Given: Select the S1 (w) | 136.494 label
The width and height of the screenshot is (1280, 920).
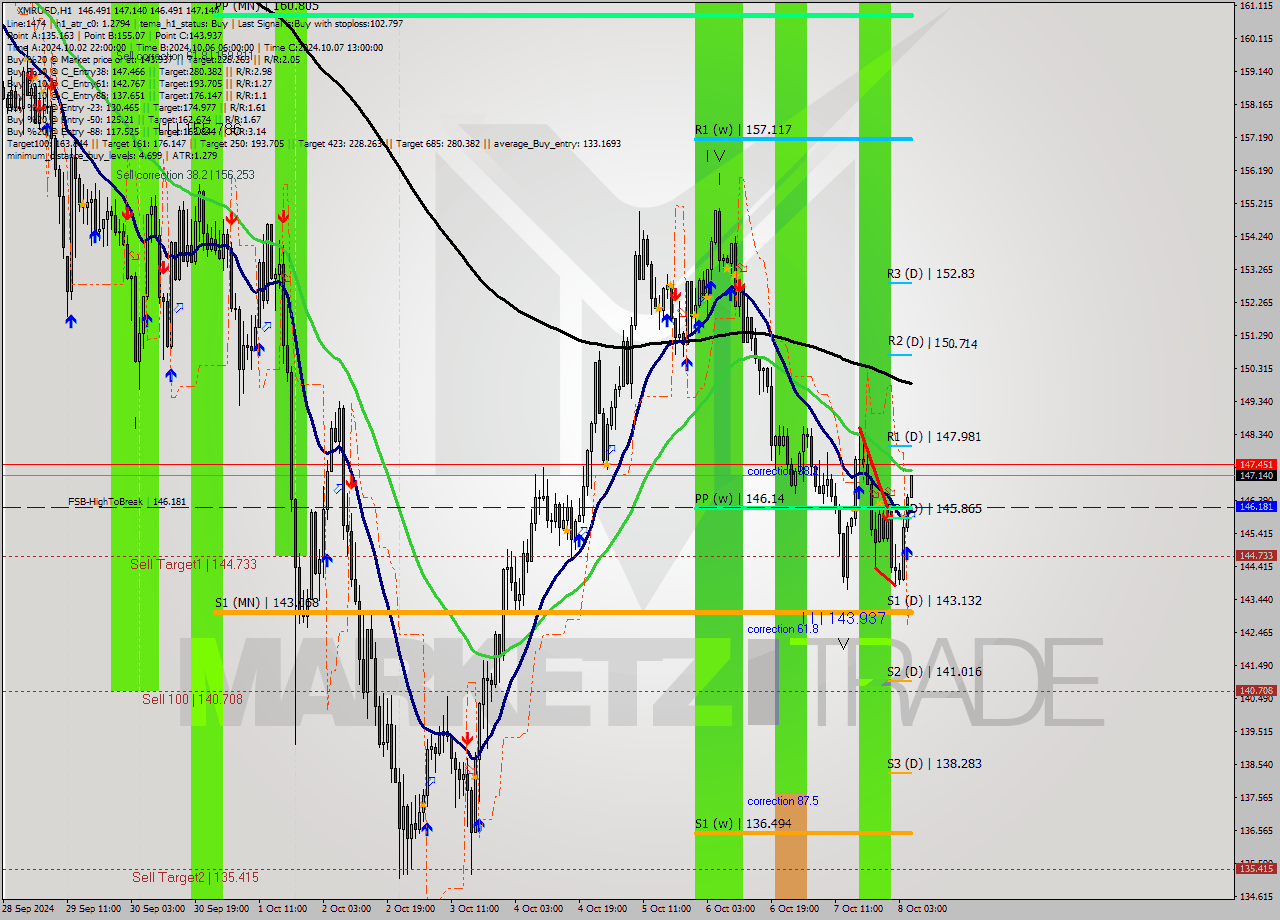Looking at the screenshot, I should click(743, 824).
